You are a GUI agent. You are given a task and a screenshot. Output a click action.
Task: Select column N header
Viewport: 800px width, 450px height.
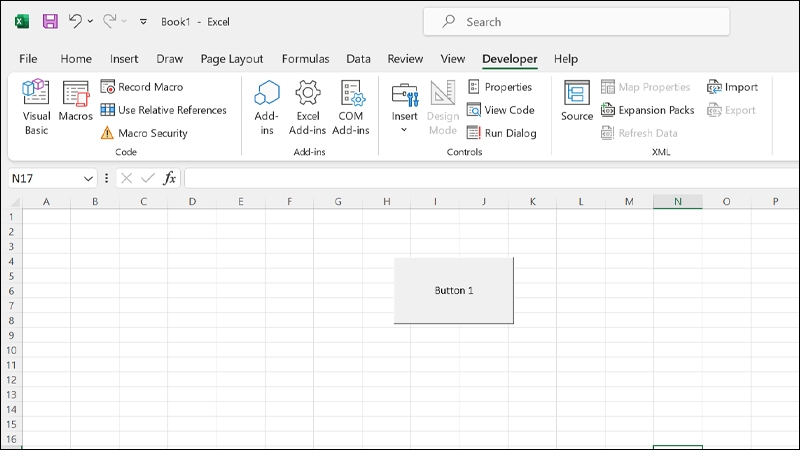pyautogui.click(x=678, y=202)
